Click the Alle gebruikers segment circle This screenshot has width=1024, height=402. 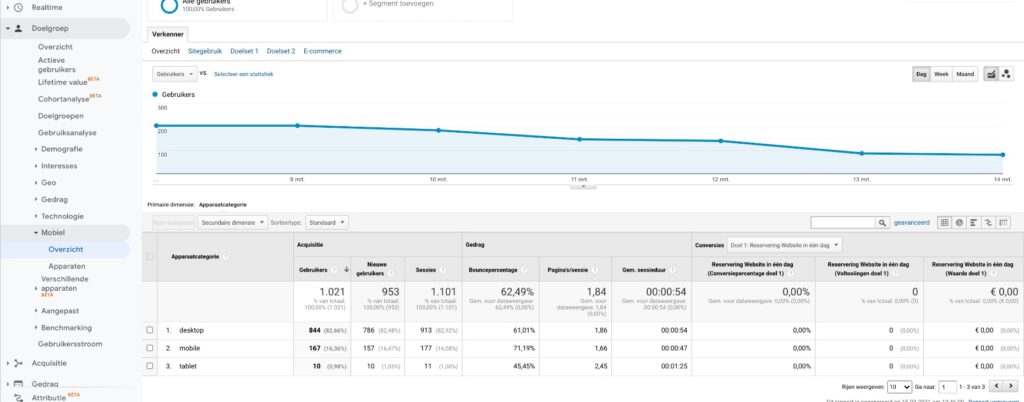pyautogui.click(x=169, y=5)
